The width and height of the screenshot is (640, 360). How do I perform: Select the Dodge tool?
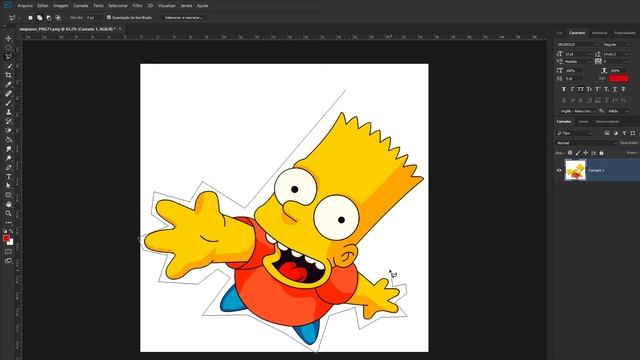coord(8,158)
